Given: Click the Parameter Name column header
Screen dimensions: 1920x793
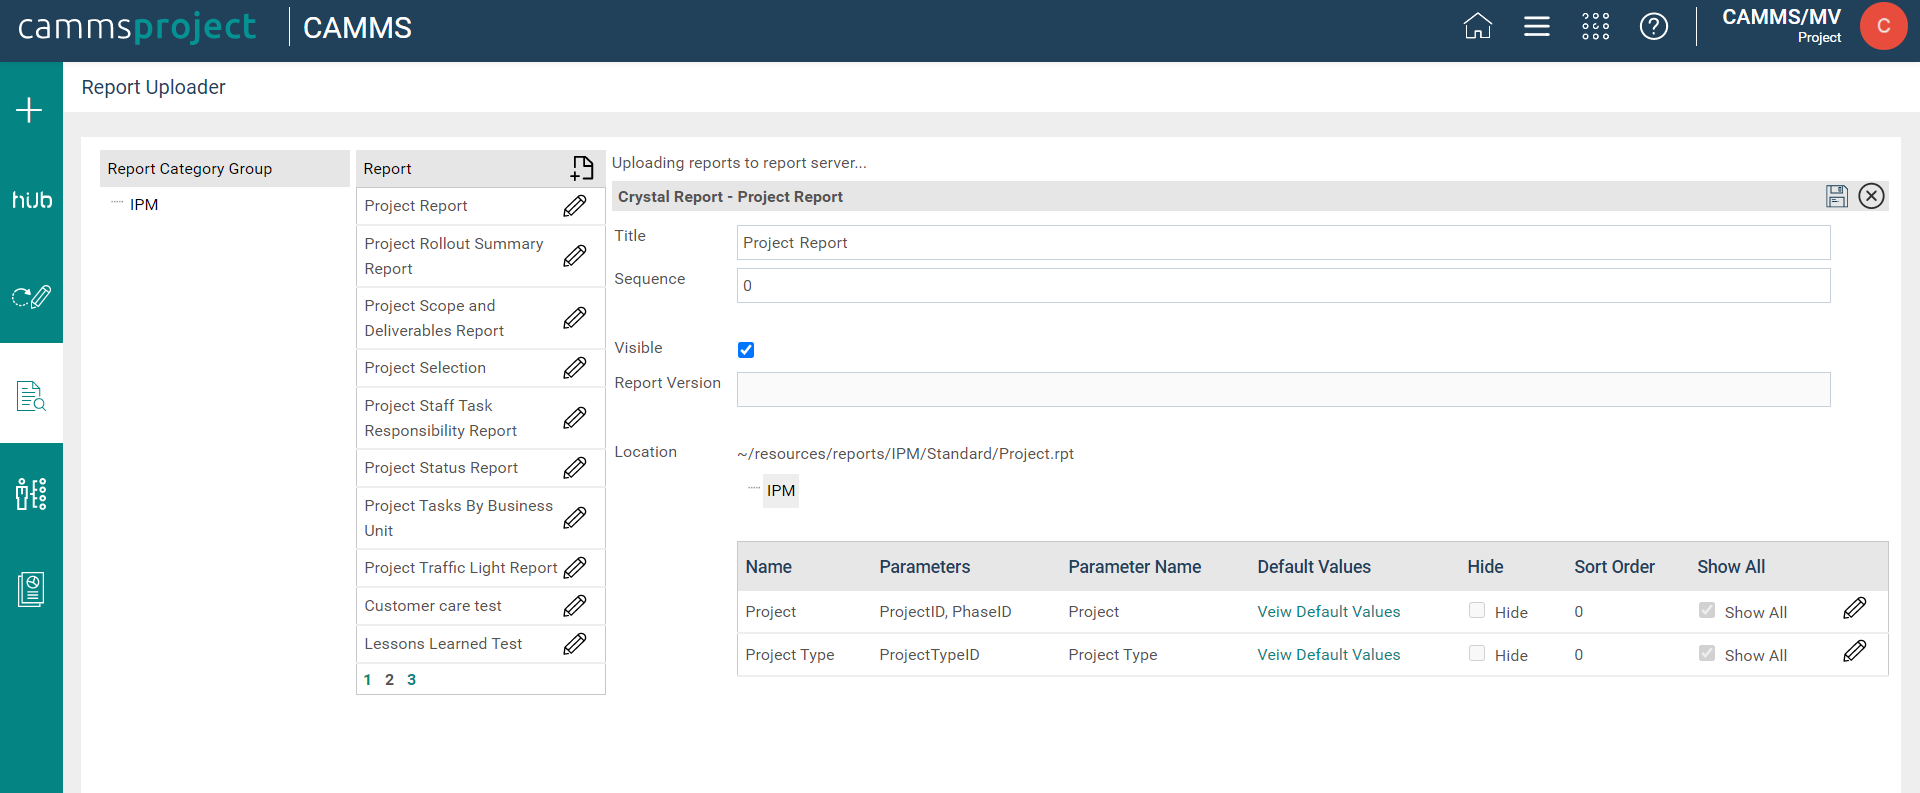Looking at the screenshot, I should pyautogui.click(x=1135, y=567).
